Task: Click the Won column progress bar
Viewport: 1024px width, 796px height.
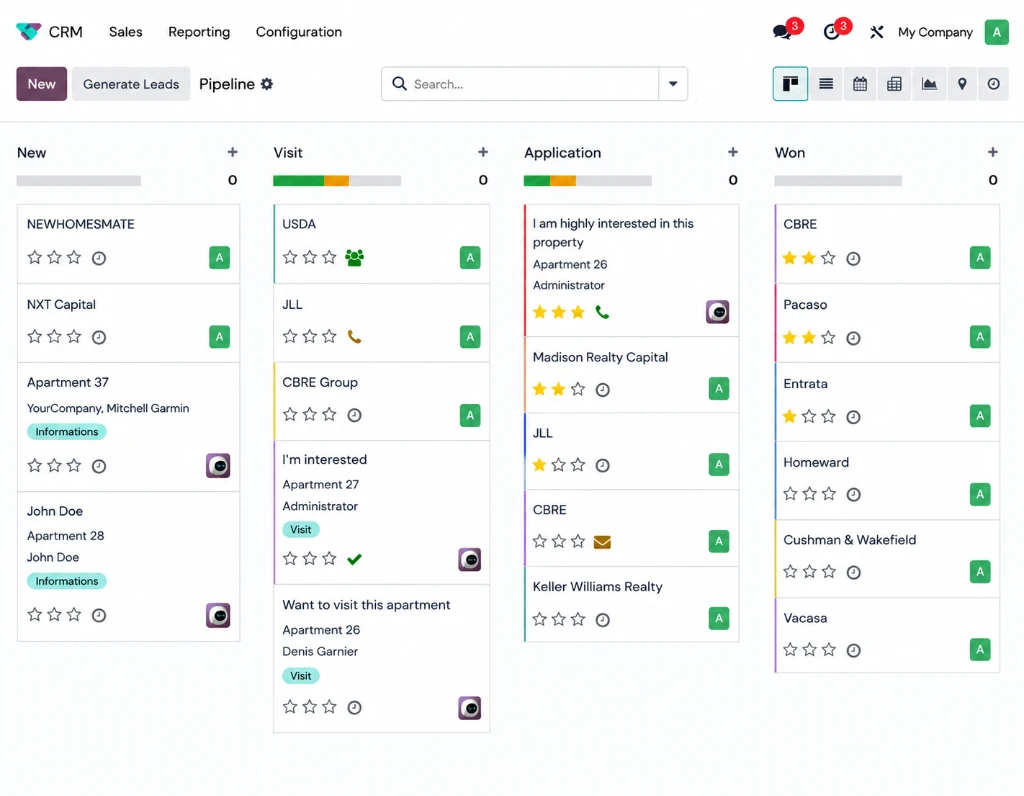Action: click(x=838, y=181)
